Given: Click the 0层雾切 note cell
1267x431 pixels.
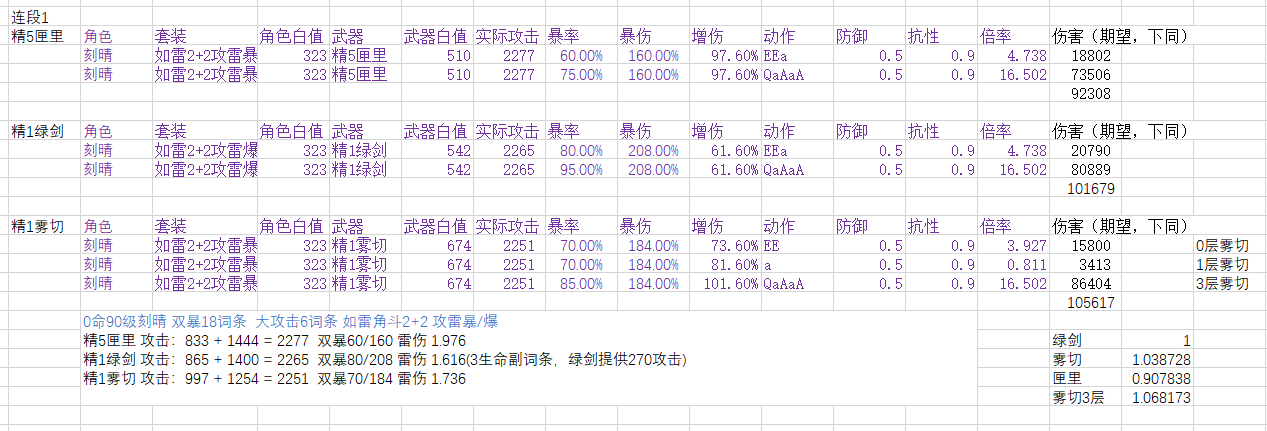Looking at the screenshot, I should click(1221, 245).
